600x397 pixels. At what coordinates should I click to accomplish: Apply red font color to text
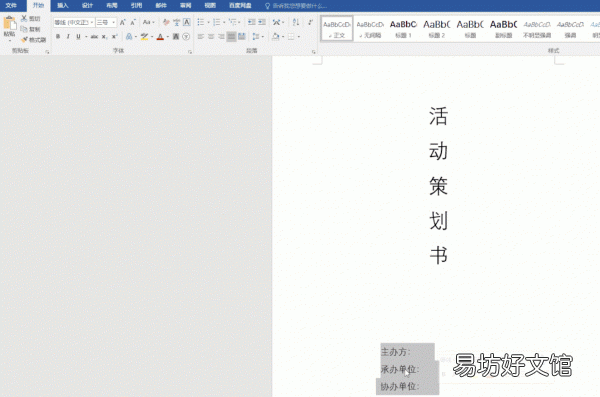click(160, 37)
